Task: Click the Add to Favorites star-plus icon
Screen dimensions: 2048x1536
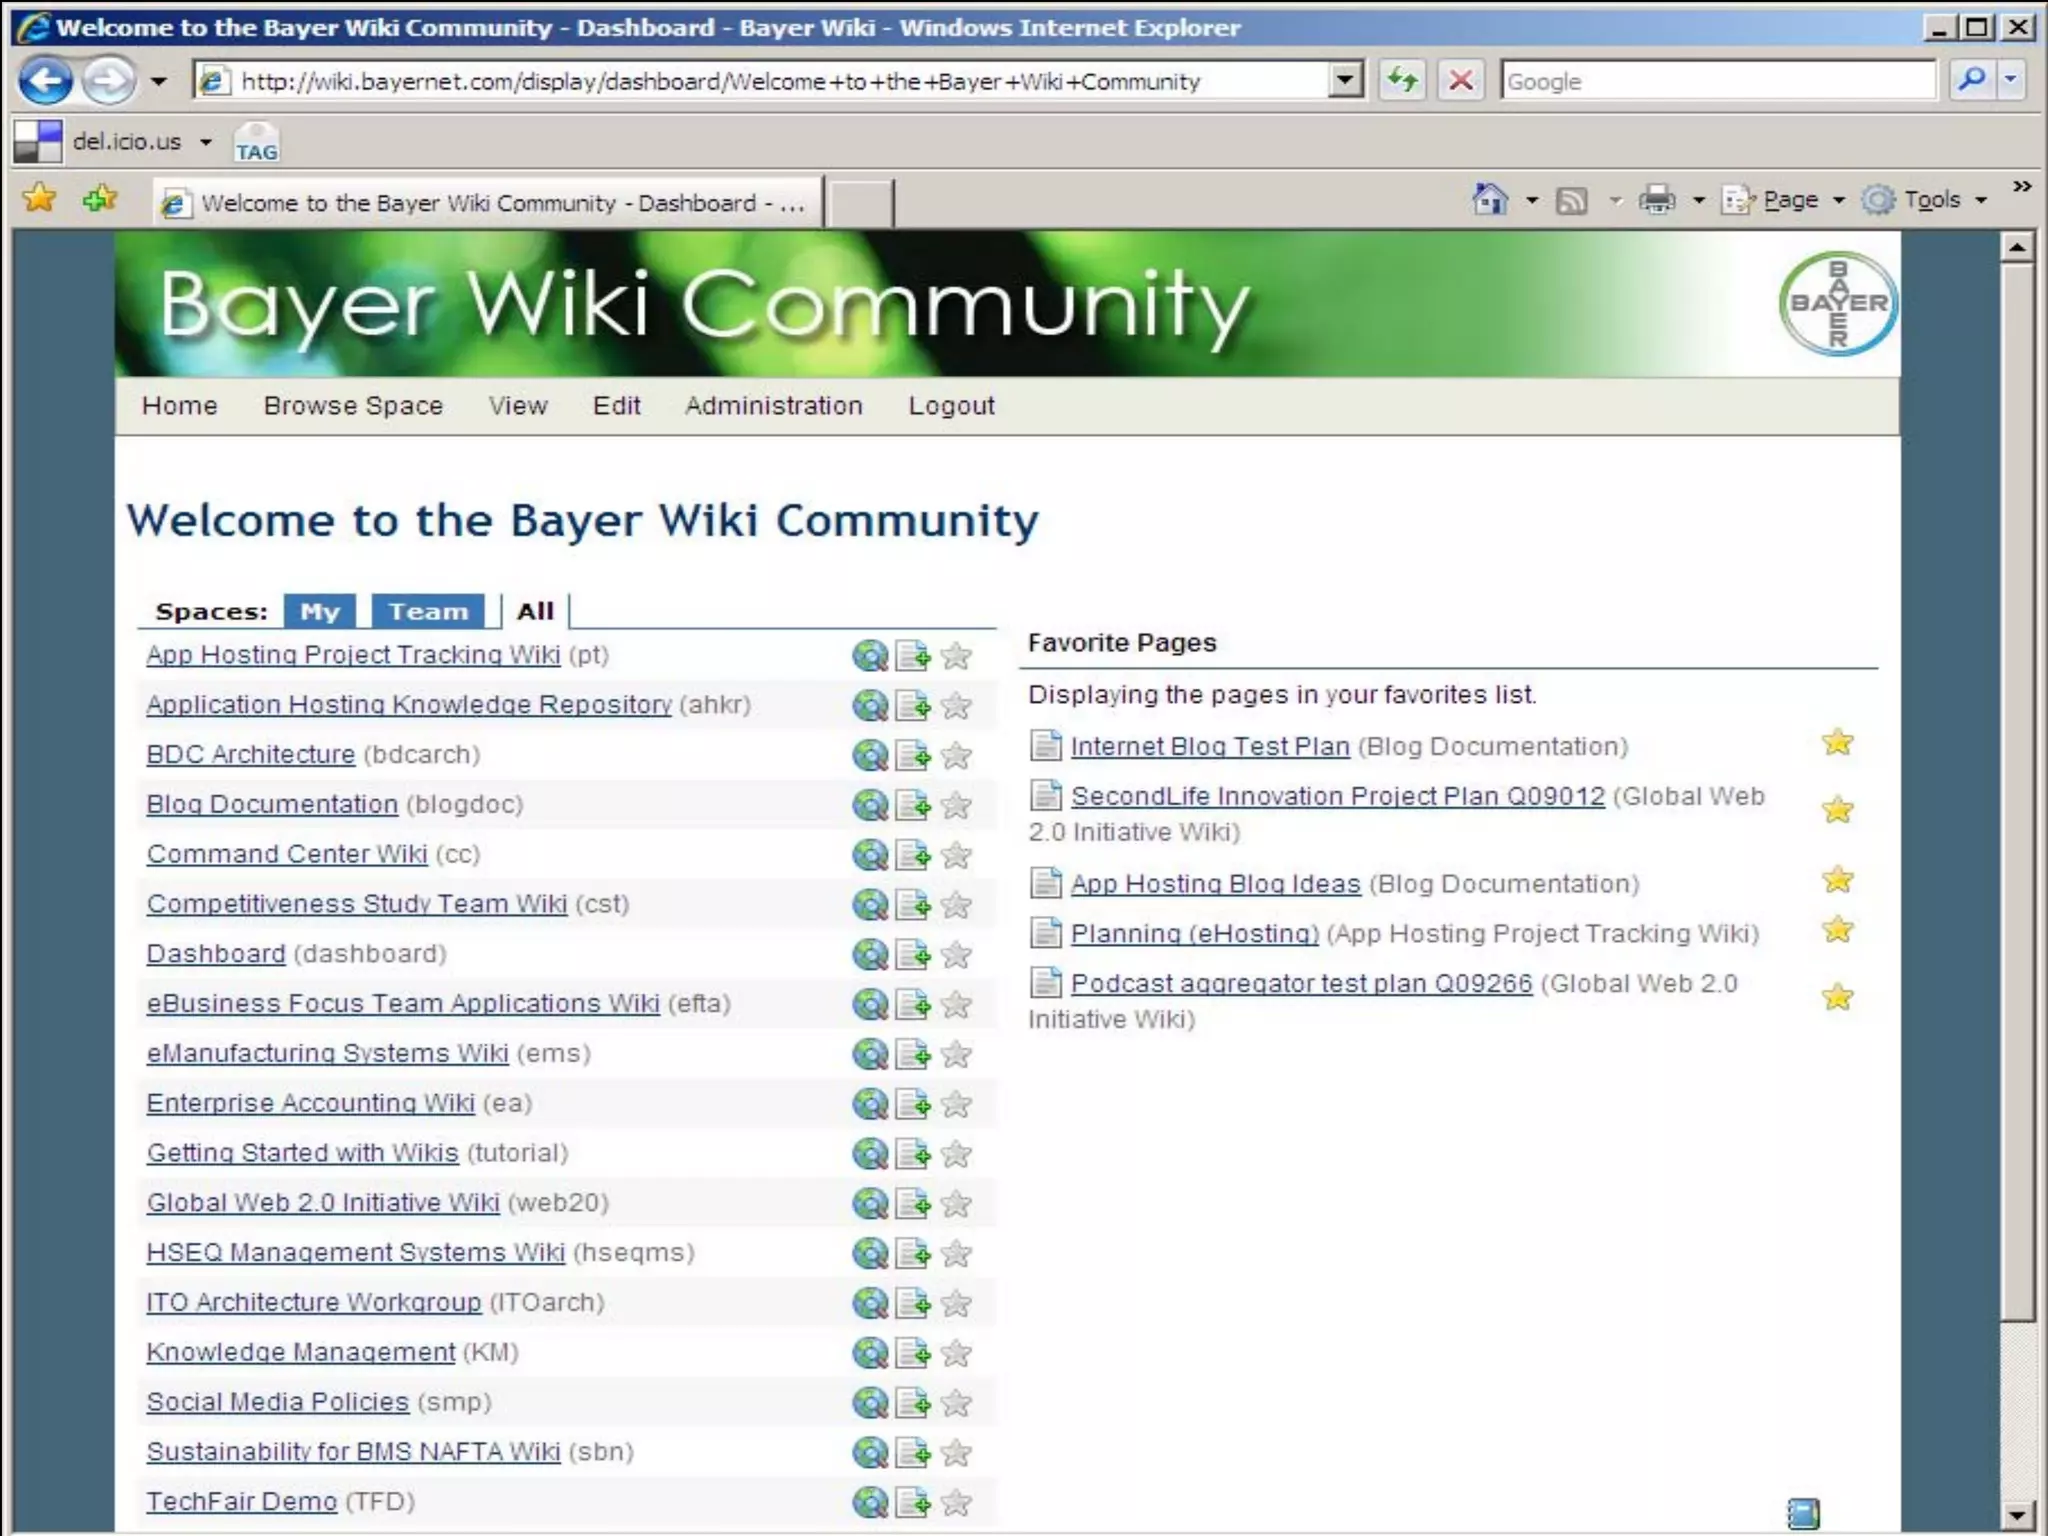Action: pos(99,199)
